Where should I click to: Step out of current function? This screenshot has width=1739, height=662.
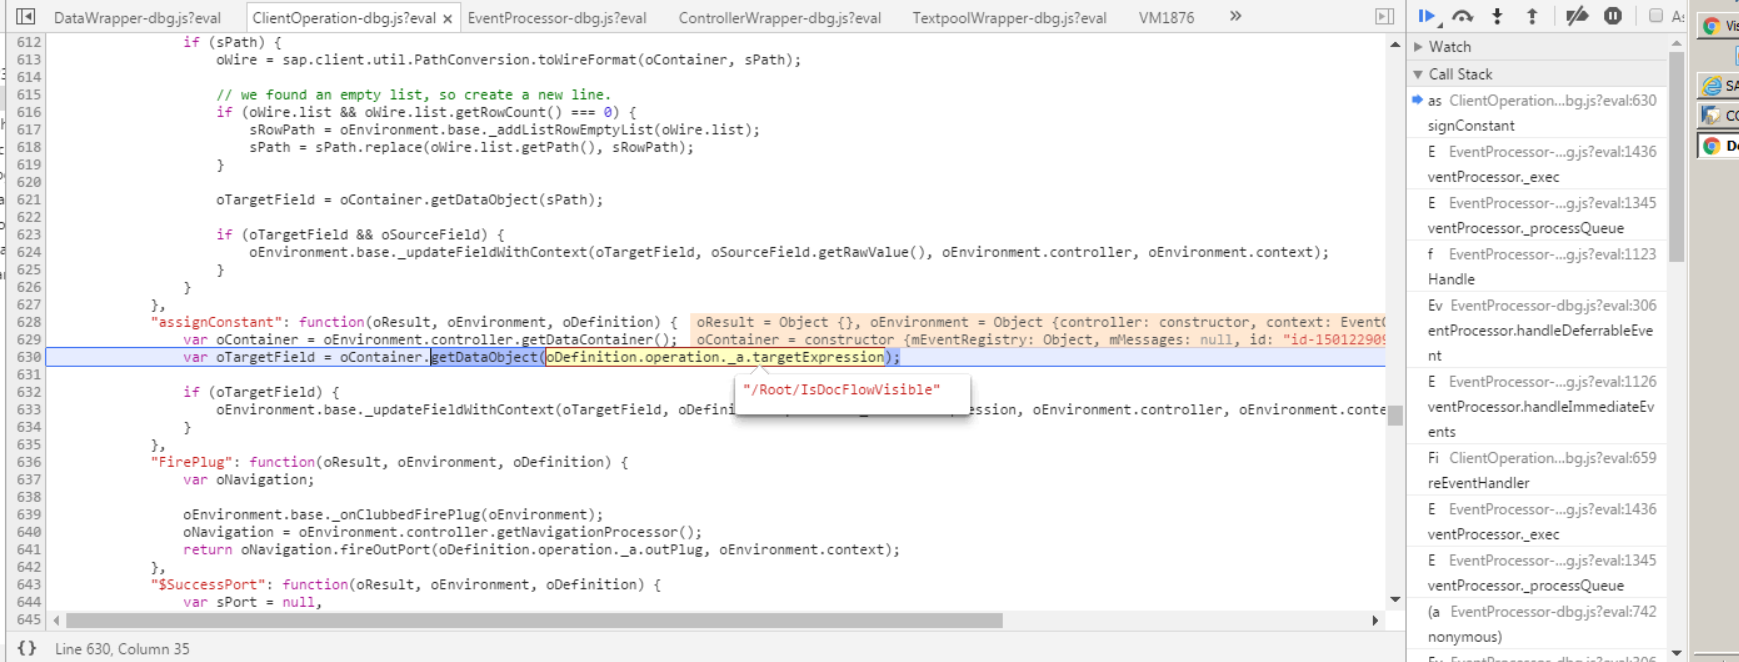pos(1531,16)
